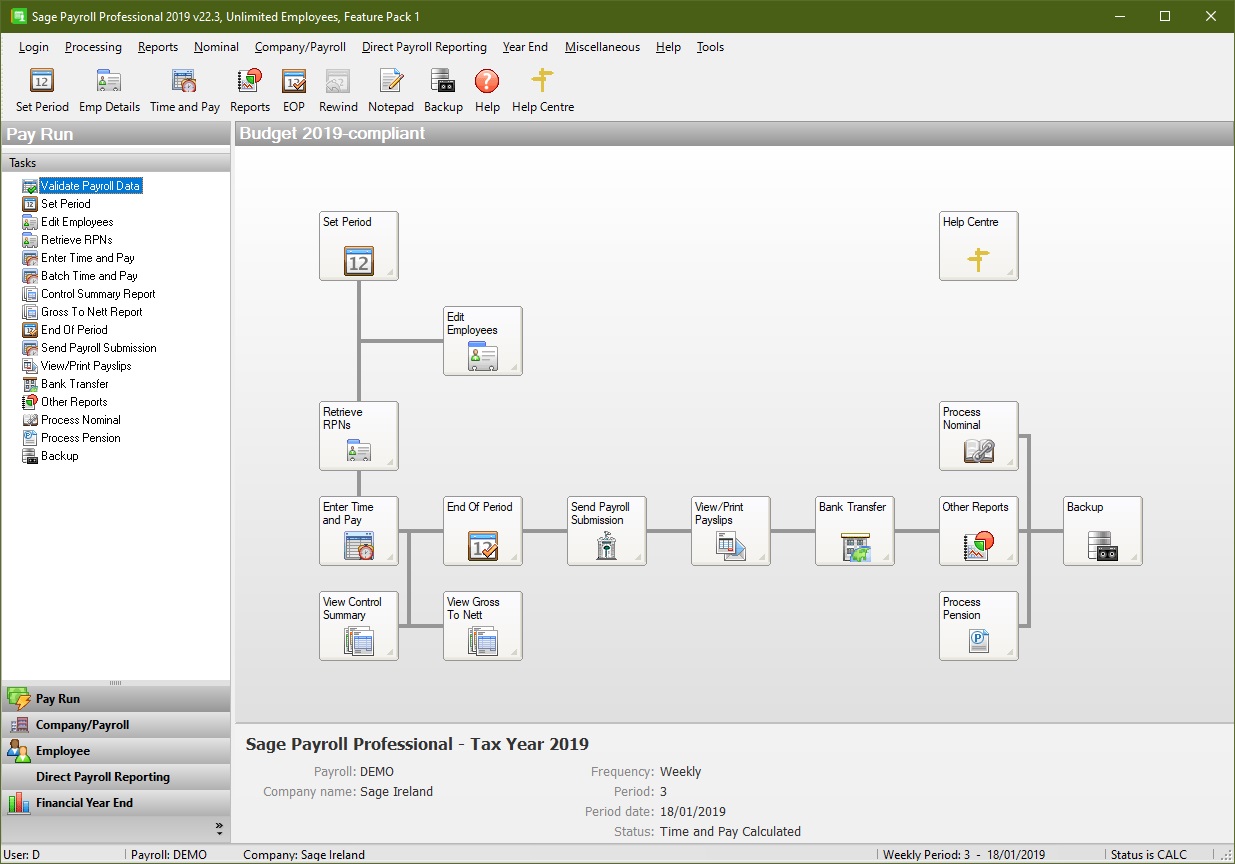Click the Process Pension workflow tile
The image size is (1235, 864).
(978, 626)
